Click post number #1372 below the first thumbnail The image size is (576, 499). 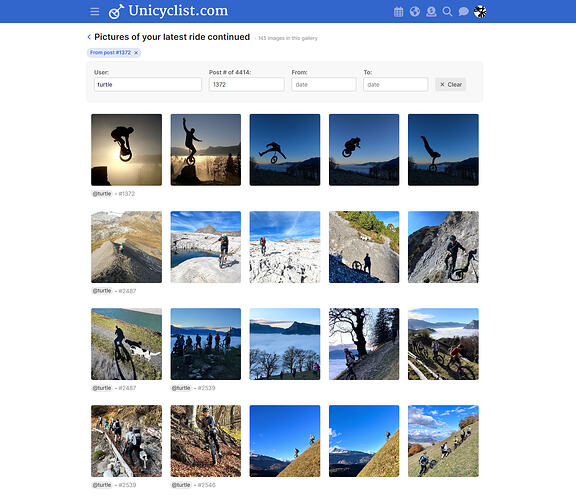click(x=127, y=194)
